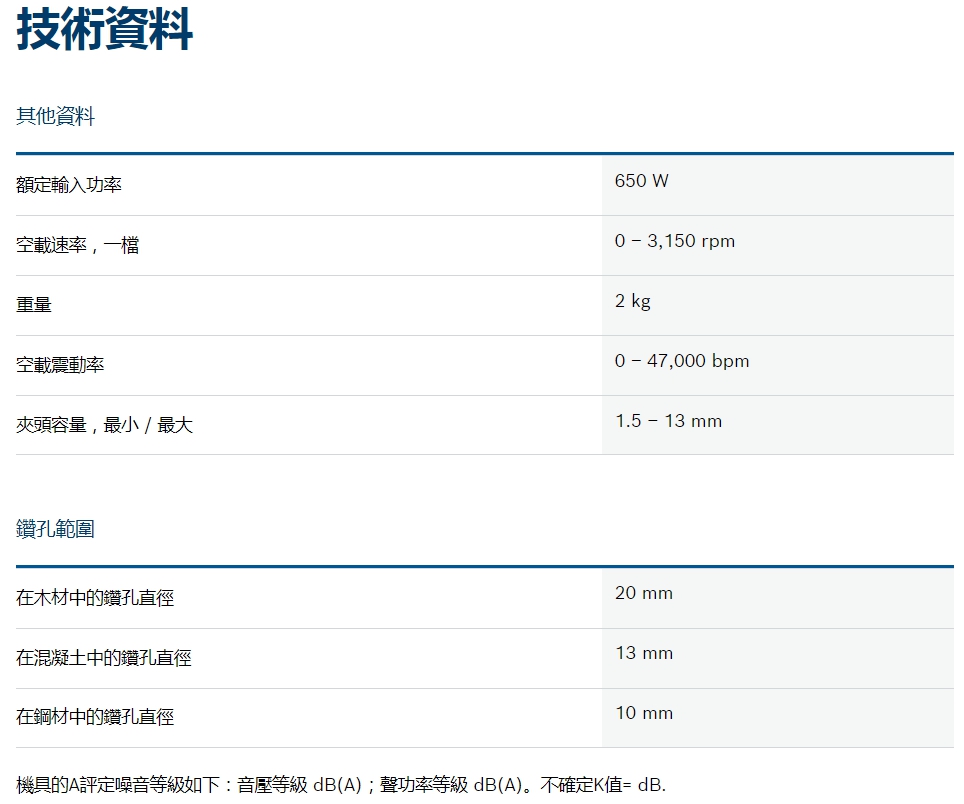This screenshot has width=964, height=804.
Task: Click the 額定輸入功率 row label
Action: coord(69,185)
